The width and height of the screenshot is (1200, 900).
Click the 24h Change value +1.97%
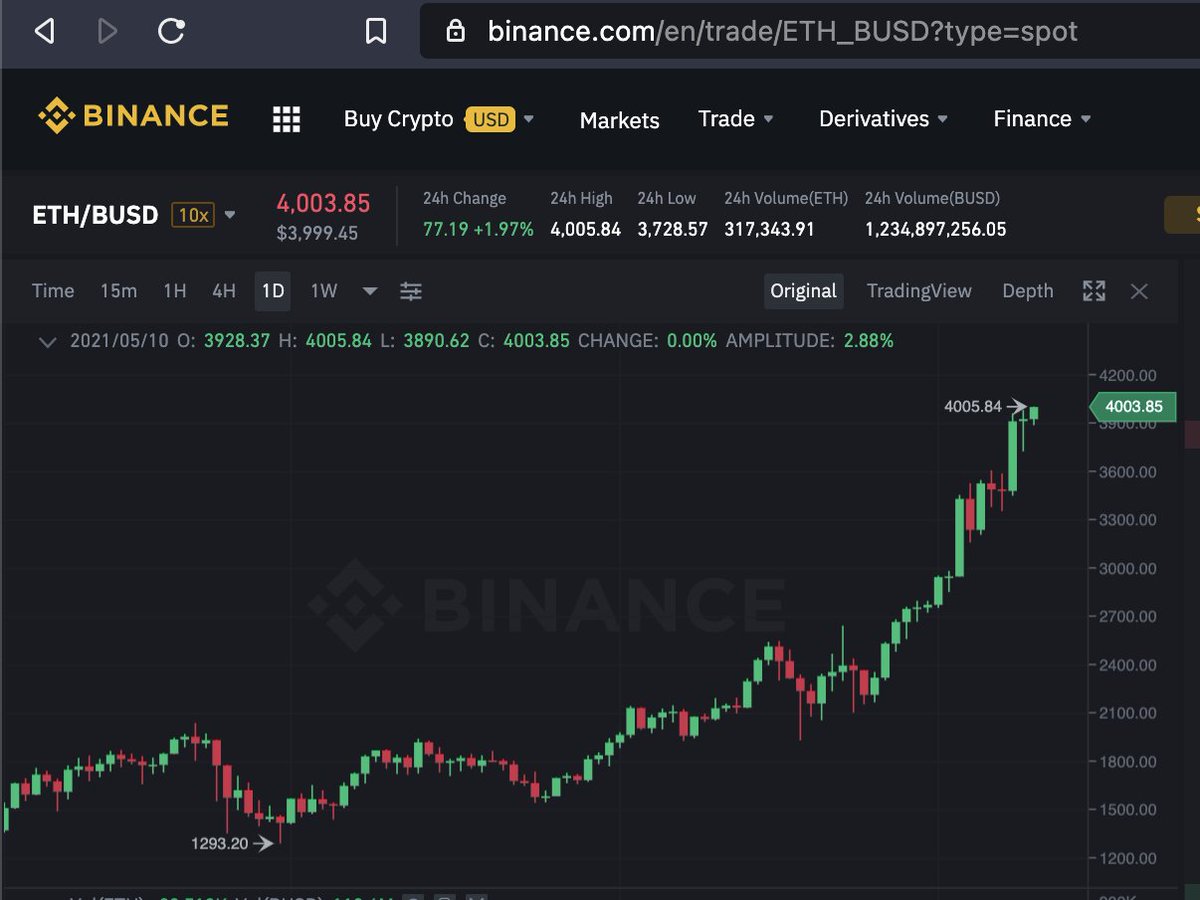503,229
